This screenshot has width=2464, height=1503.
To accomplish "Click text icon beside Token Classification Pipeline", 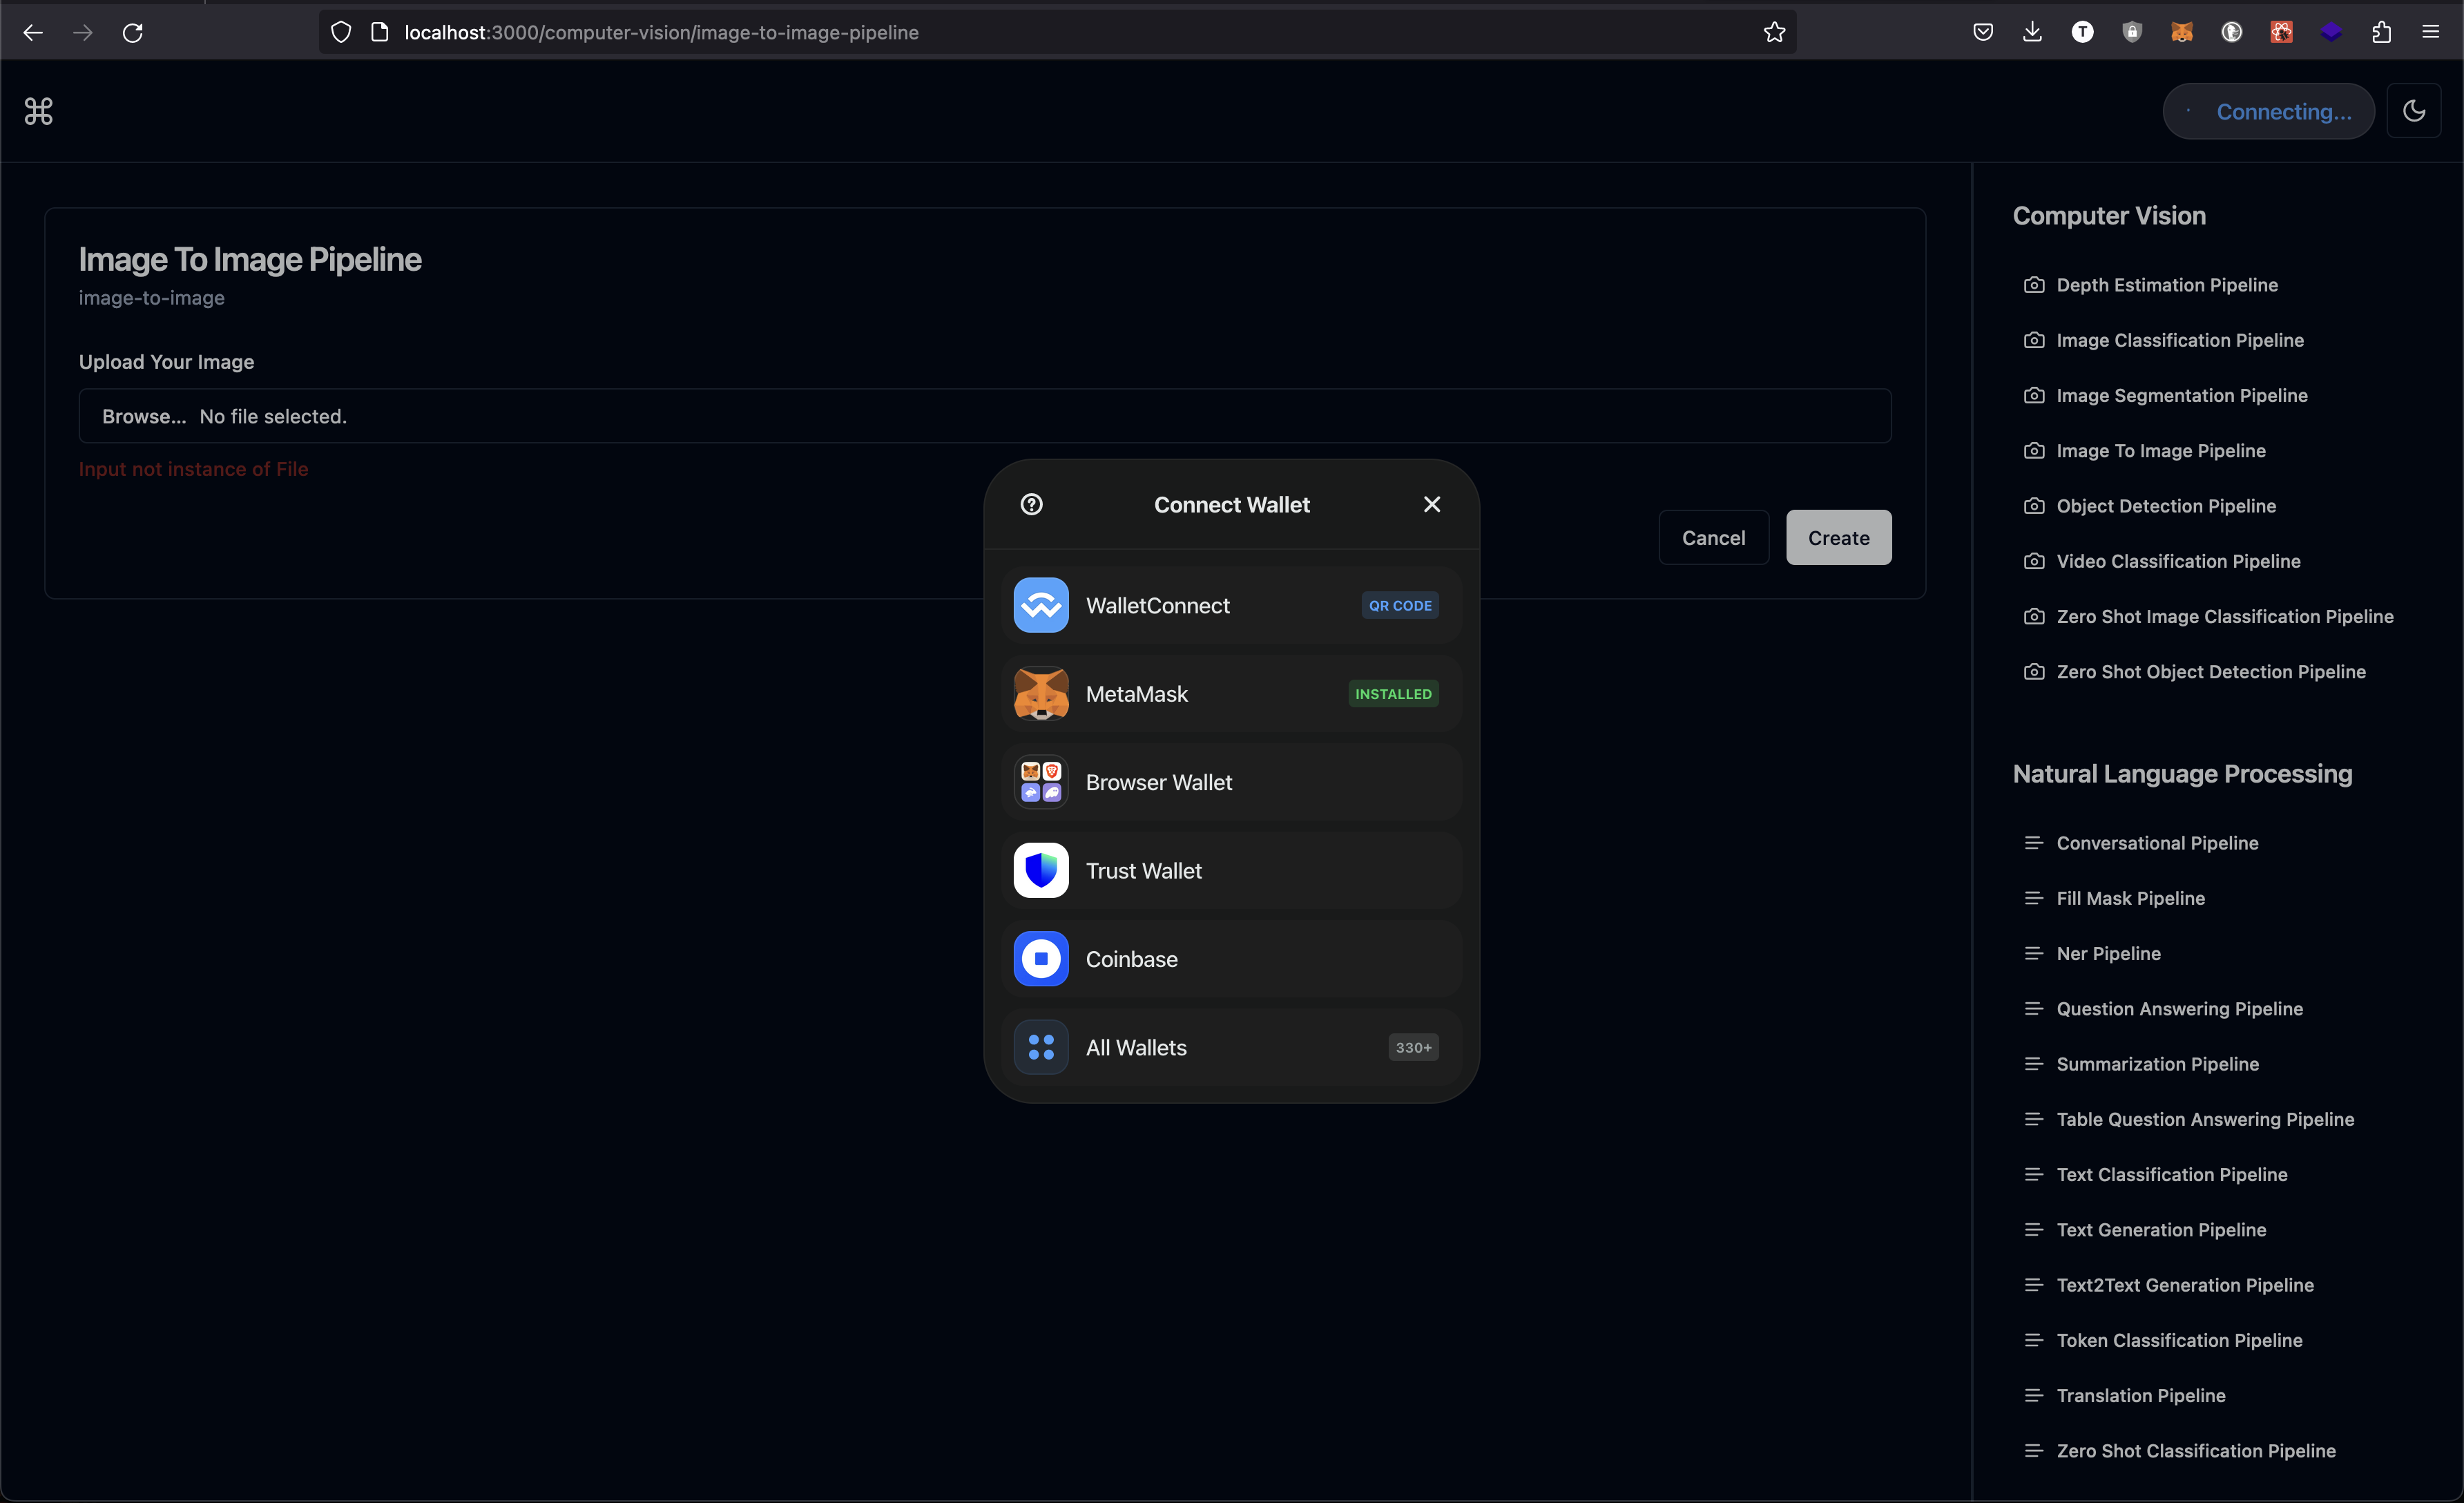I will (x=2033, y=1340).
